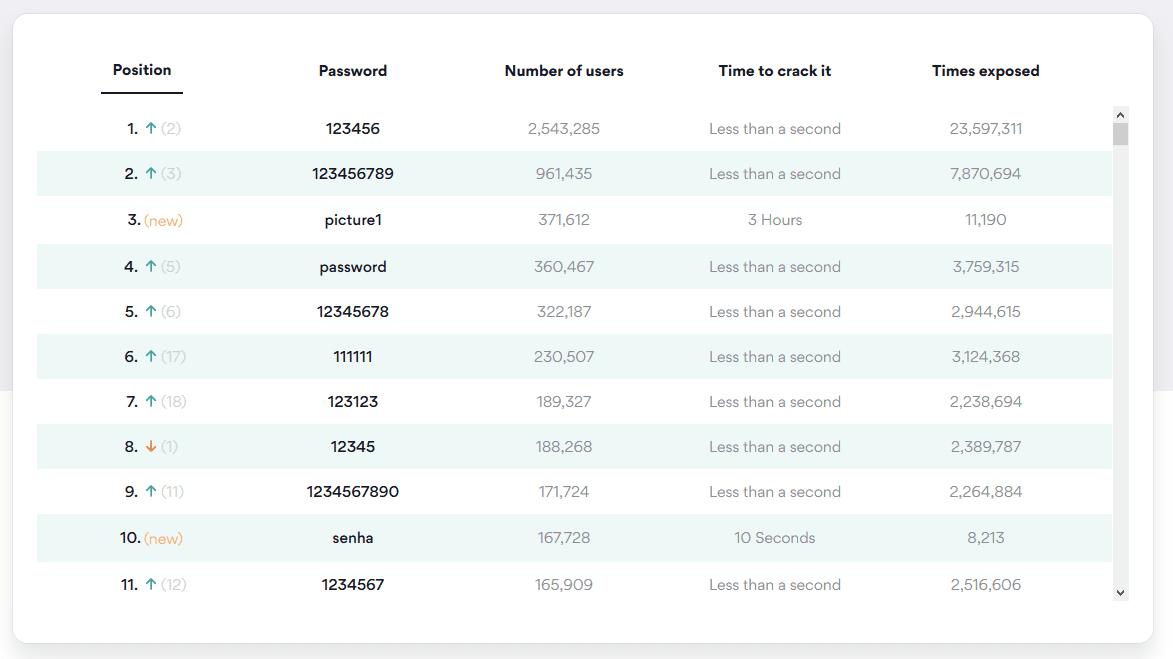This screenshot has width=1173, height=659.
Task: Click the table scrollbar thumb
Action: [x=1121, y=134]
